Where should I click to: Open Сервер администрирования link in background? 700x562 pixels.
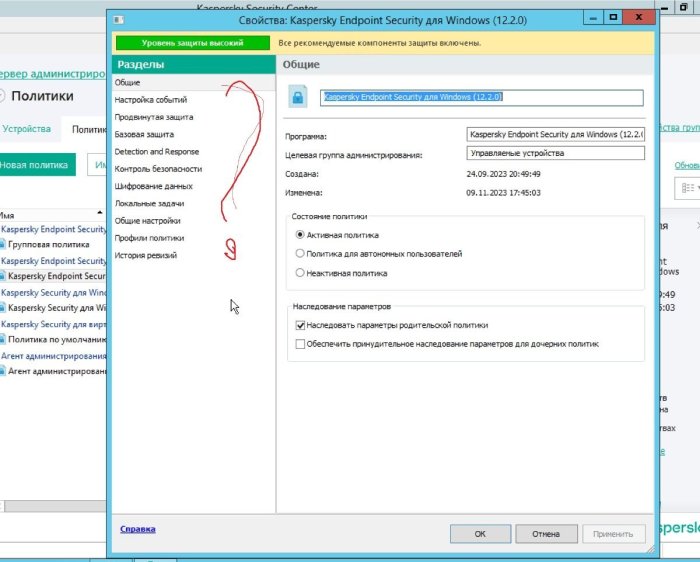tap(53, 74)
